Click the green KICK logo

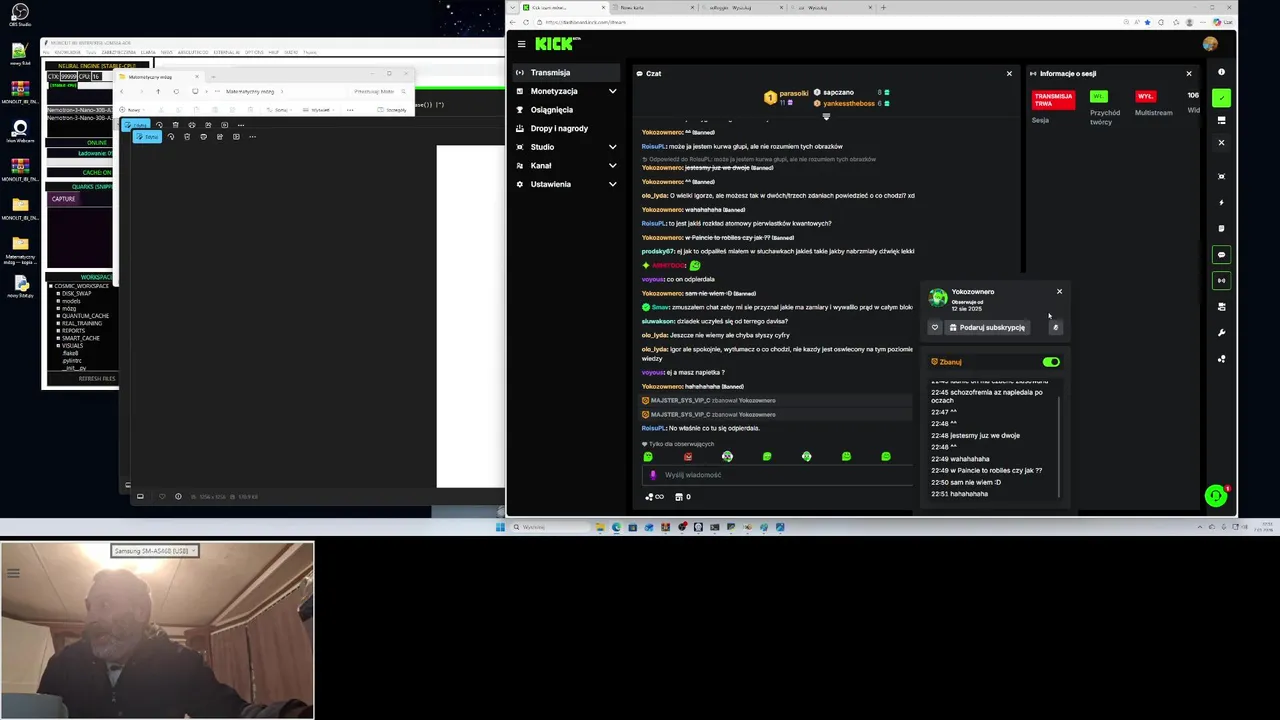pos(556,44)
